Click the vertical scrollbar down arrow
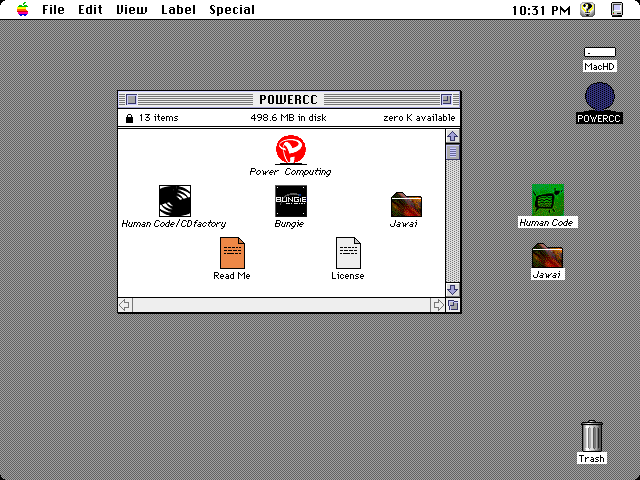The height and width of the screenshot is (480, 640). (453, 290)
